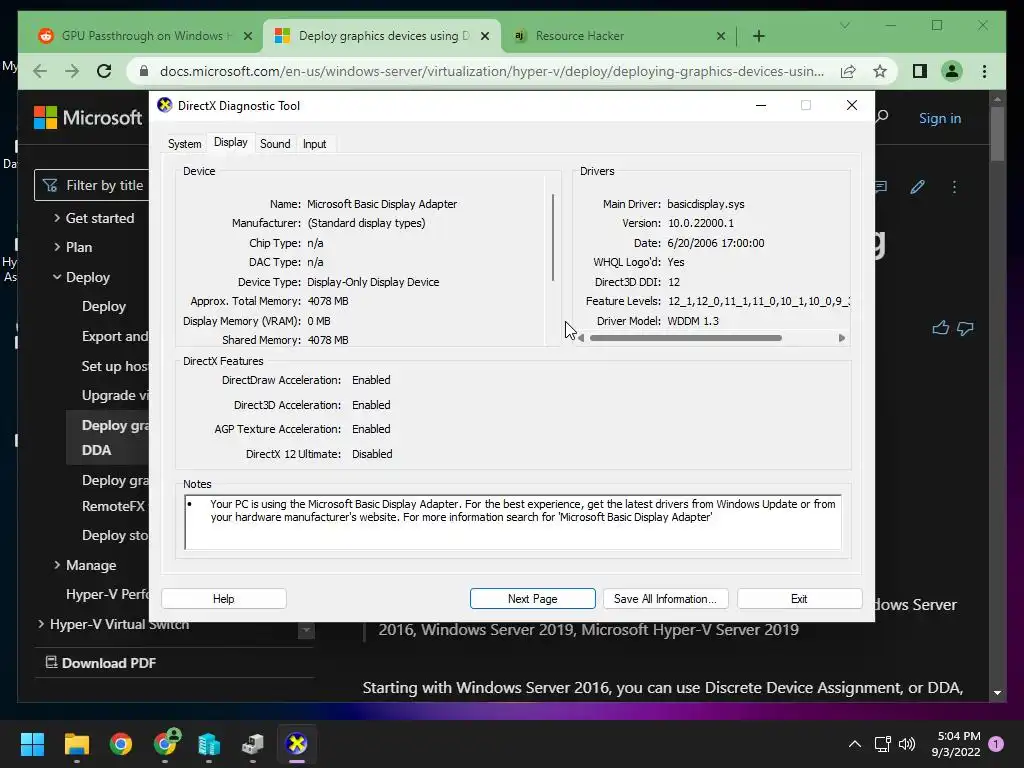Open the volume speaker tray icon
The image size is (1024, 768).
907,744
